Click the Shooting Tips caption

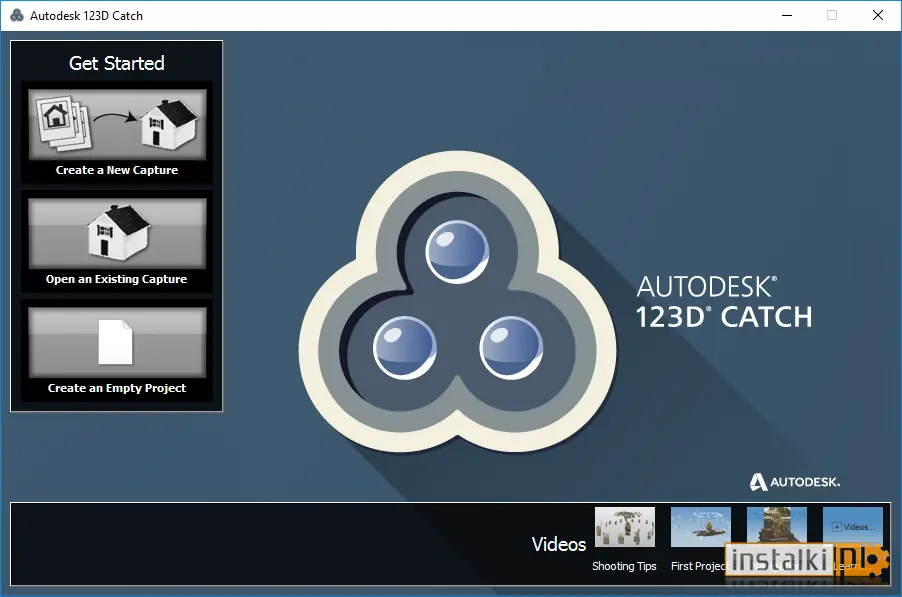(624, 566)
